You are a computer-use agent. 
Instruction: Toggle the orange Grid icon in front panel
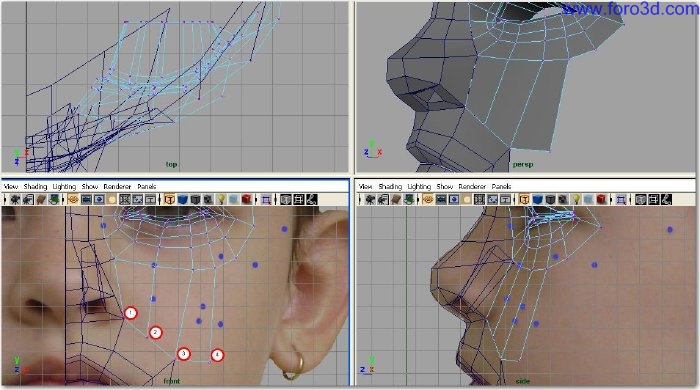[x=73, y=199]
